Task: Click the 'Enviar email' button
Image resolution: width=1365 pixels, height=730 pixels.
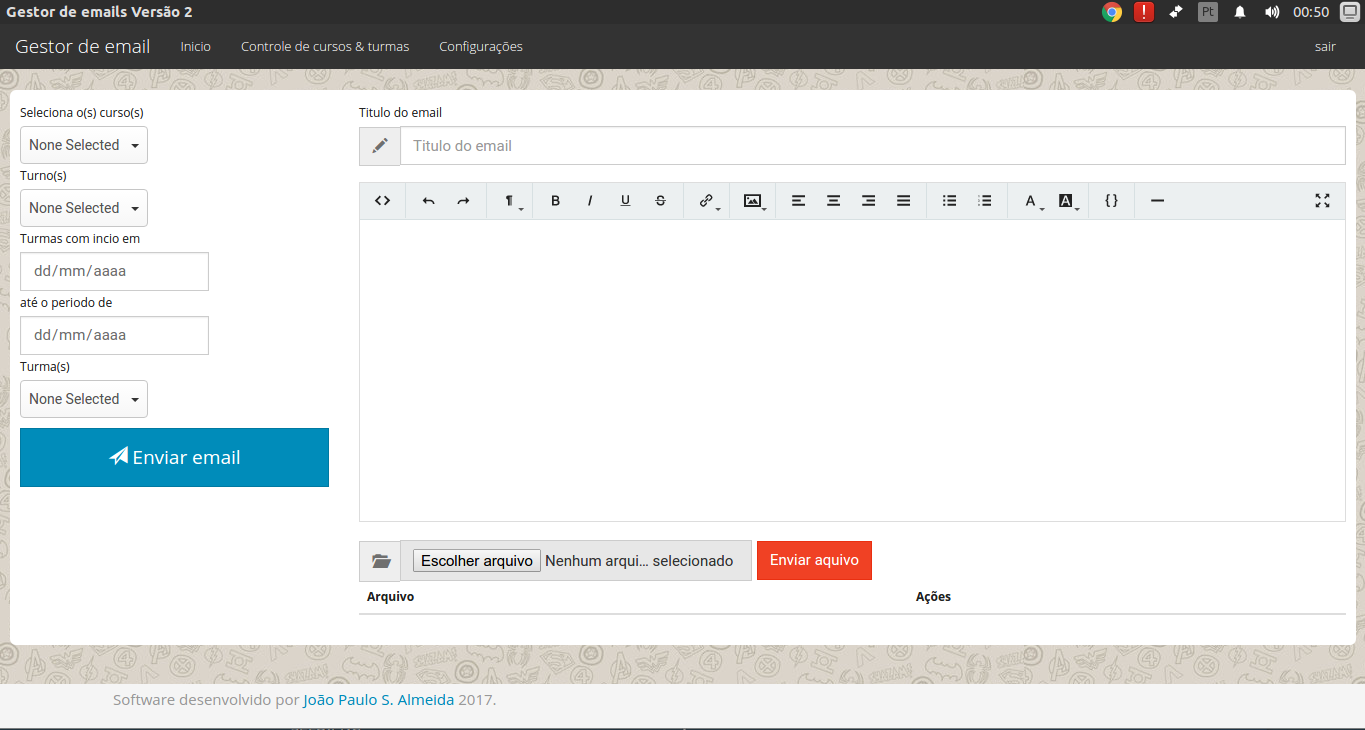Action: (x=174, y=457)
